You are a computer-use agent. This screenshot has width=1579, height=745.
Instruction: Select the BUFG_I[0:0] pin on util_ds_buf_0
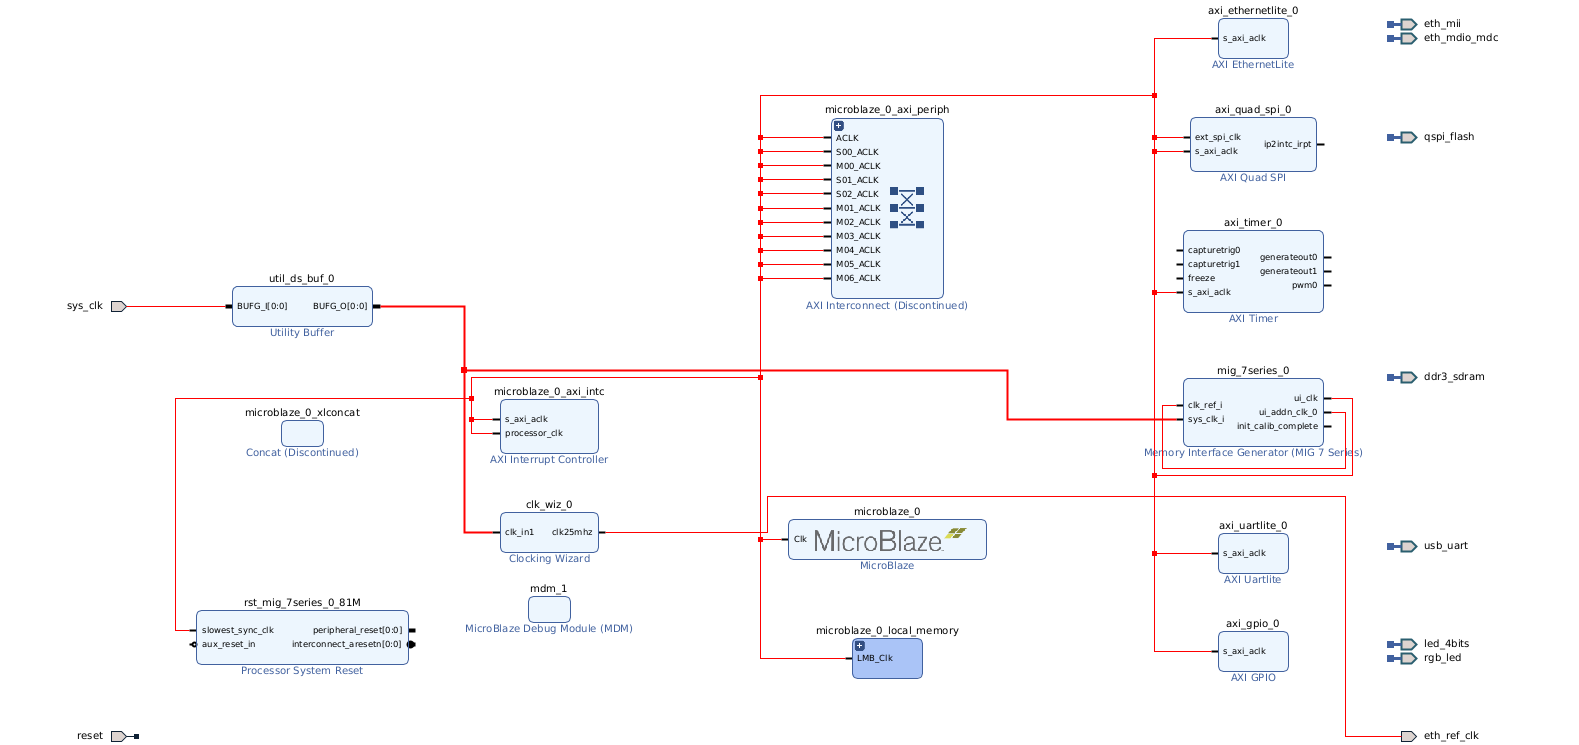(262, 307)
